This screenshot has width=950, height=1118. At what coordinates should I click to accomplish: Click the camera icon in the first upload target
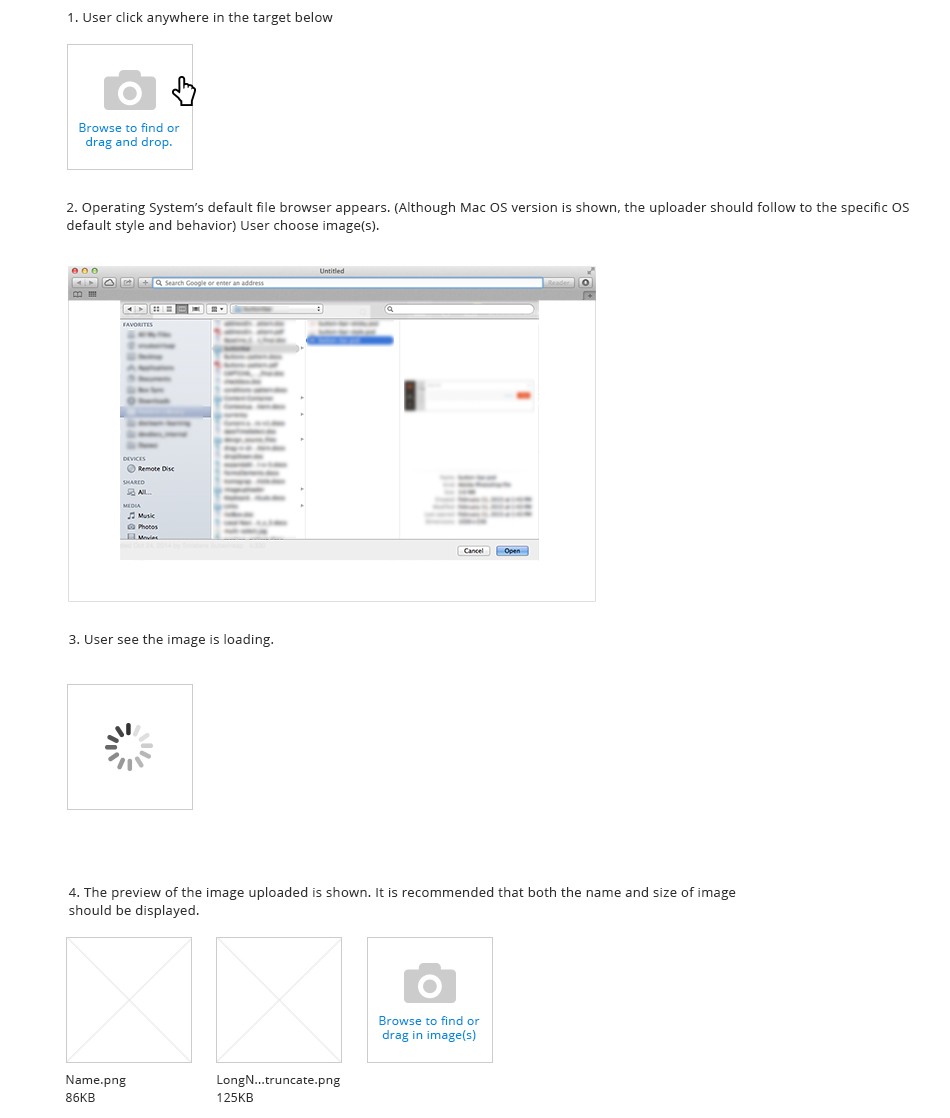130,90
